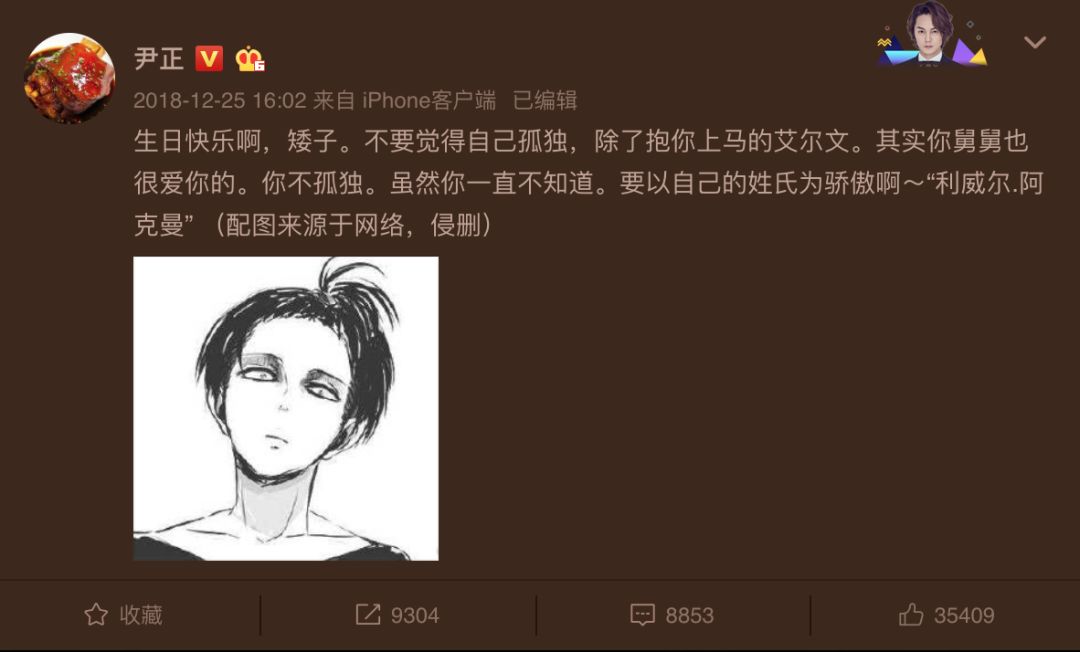Open reposts count 9304

tap(415, 615)
